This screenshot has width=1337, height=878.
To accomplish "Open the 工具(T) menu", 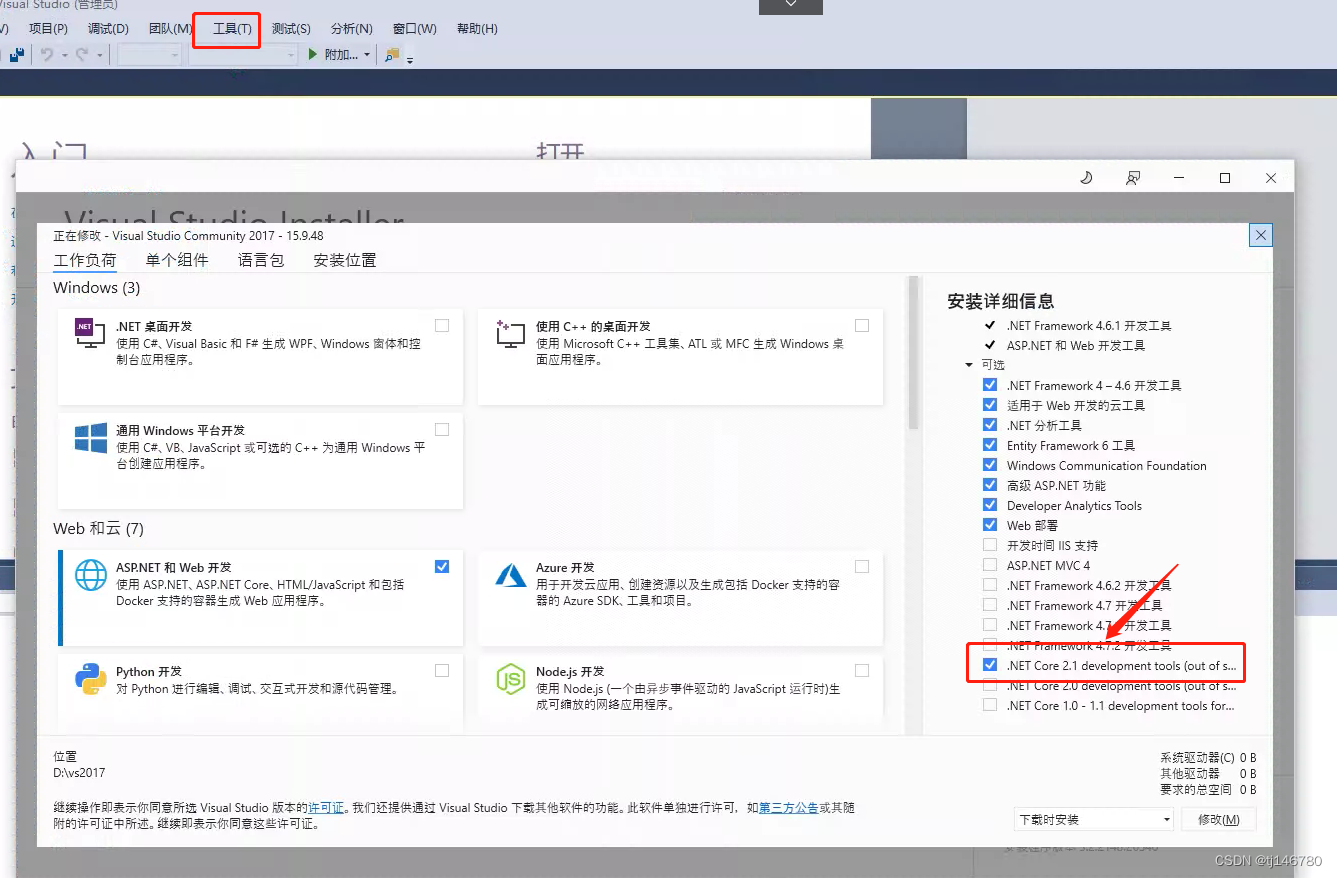I will (x=232, y=29).
